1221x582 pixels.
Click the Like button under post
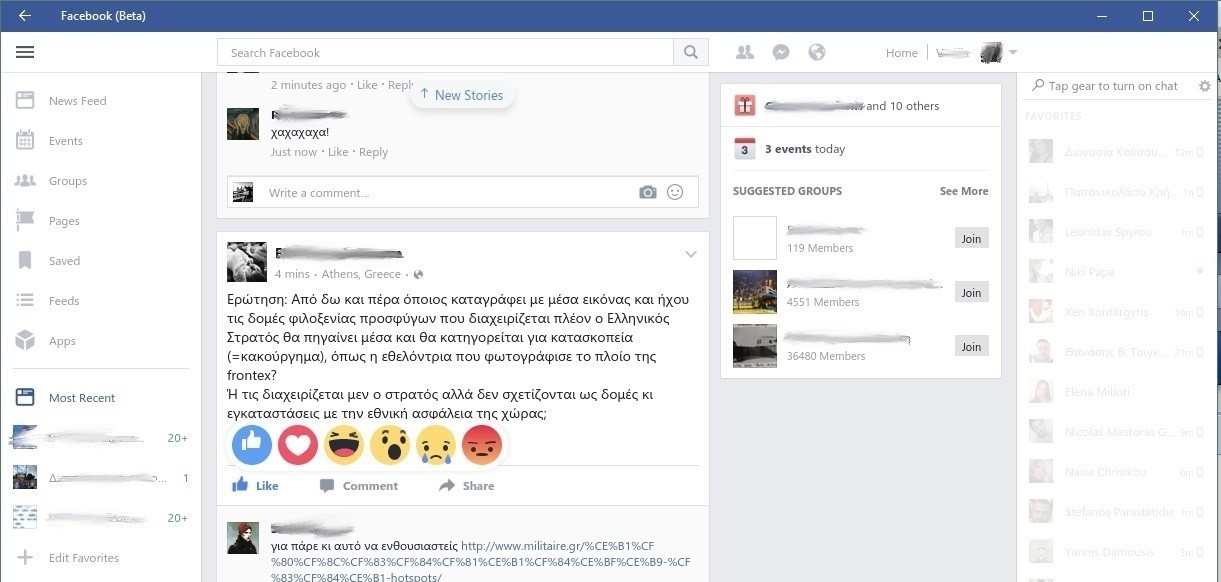[256, 486]
